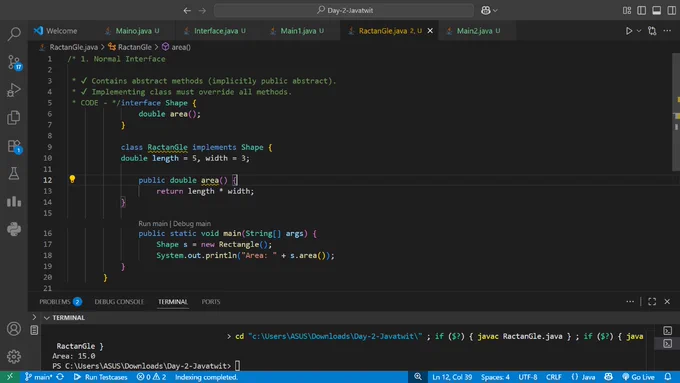
Task: Click the lightbulb quick-fix icon
Action: [x=72, y=179]
